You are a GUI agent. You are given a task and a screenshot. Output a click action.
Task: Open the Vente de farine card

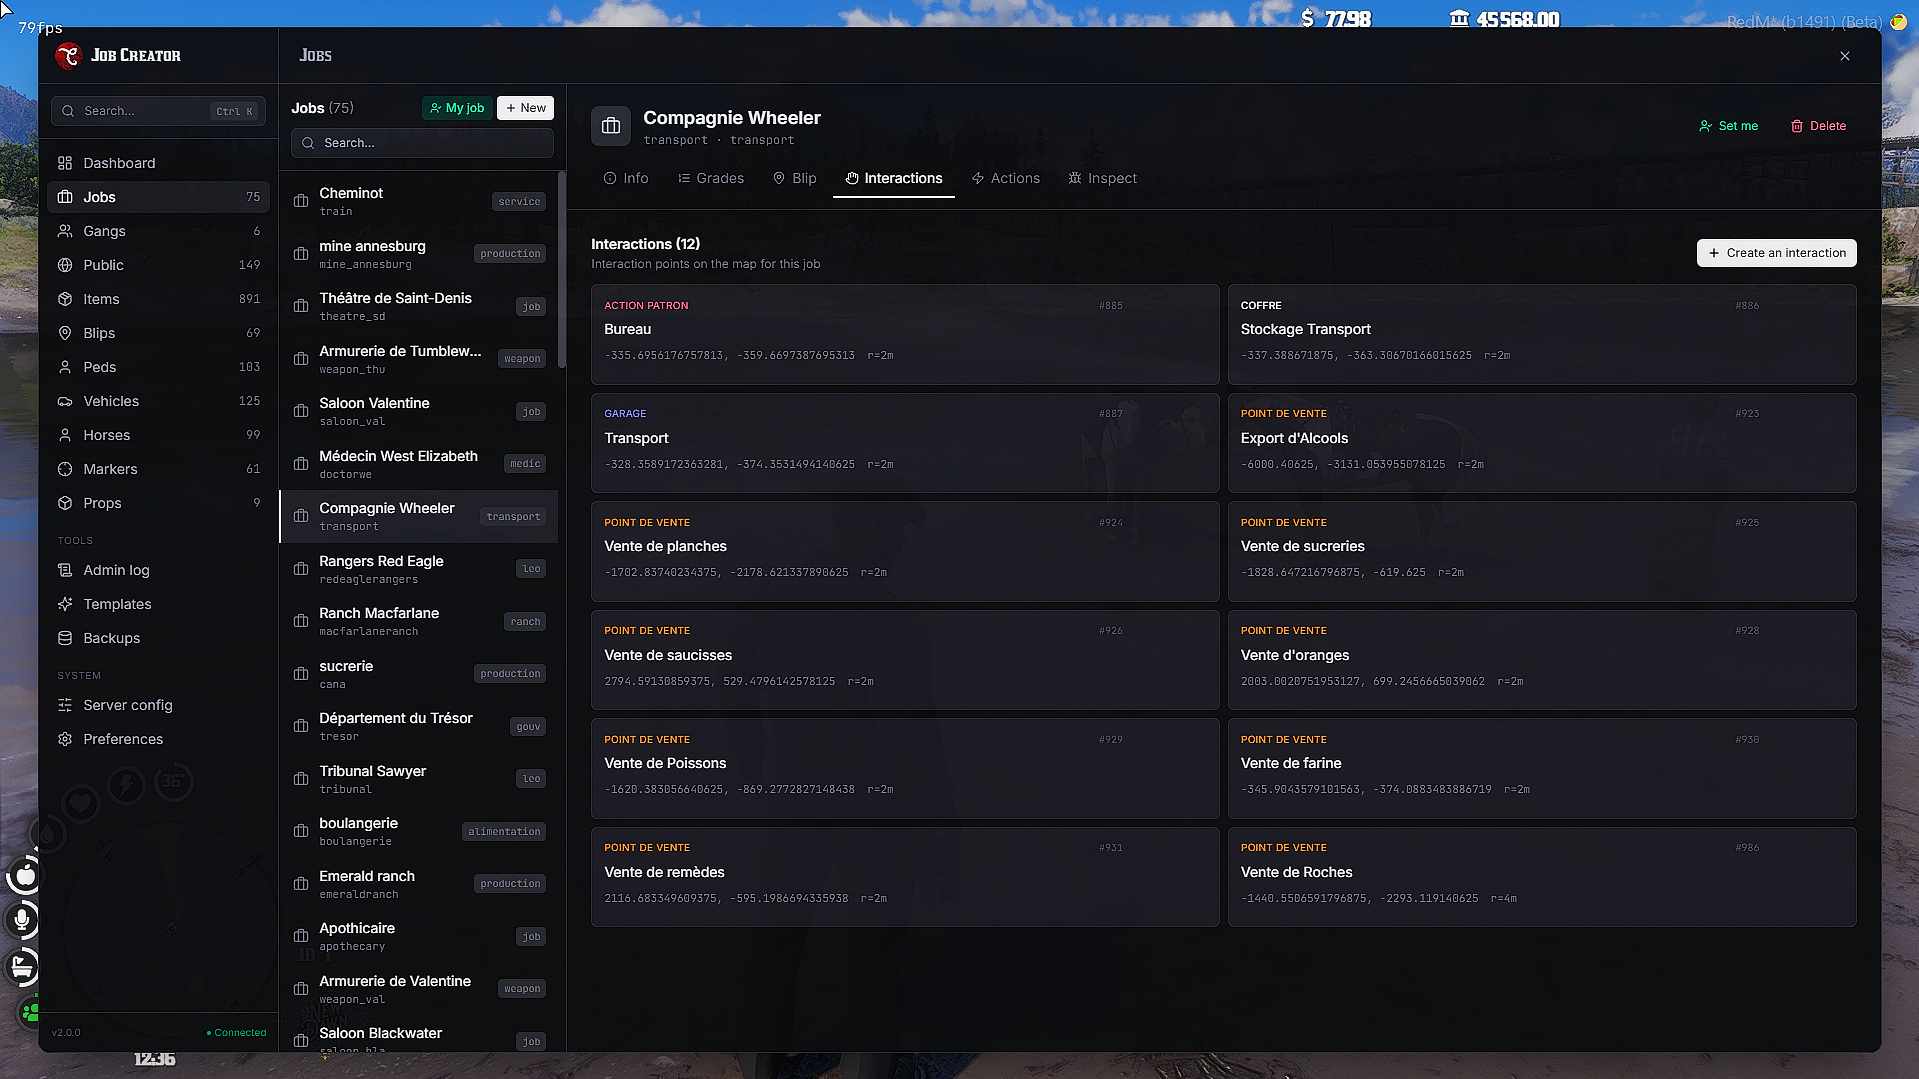[x=1542, y=769]
